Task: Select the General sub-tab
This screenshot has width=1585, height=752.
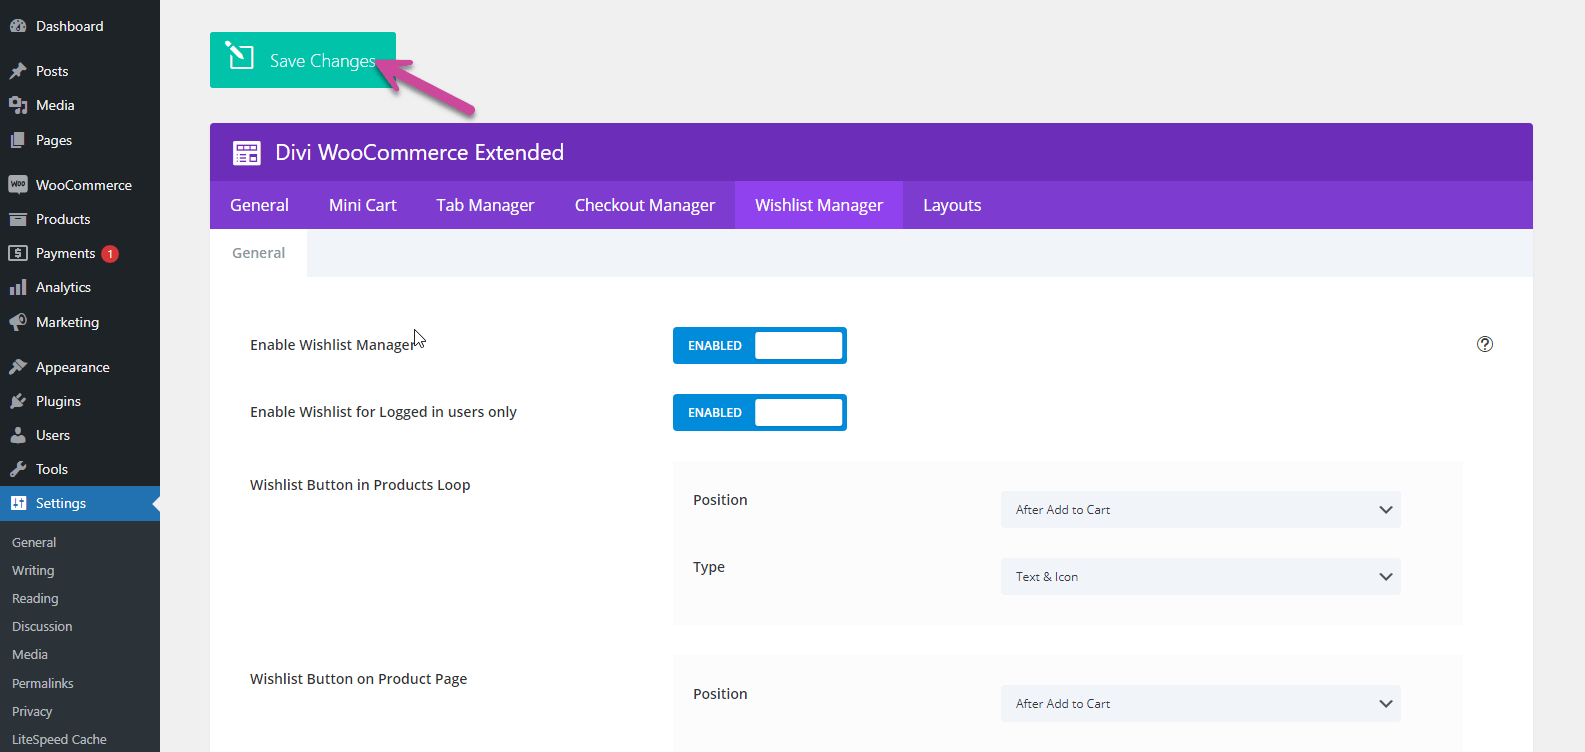Action: pos(258,253)
